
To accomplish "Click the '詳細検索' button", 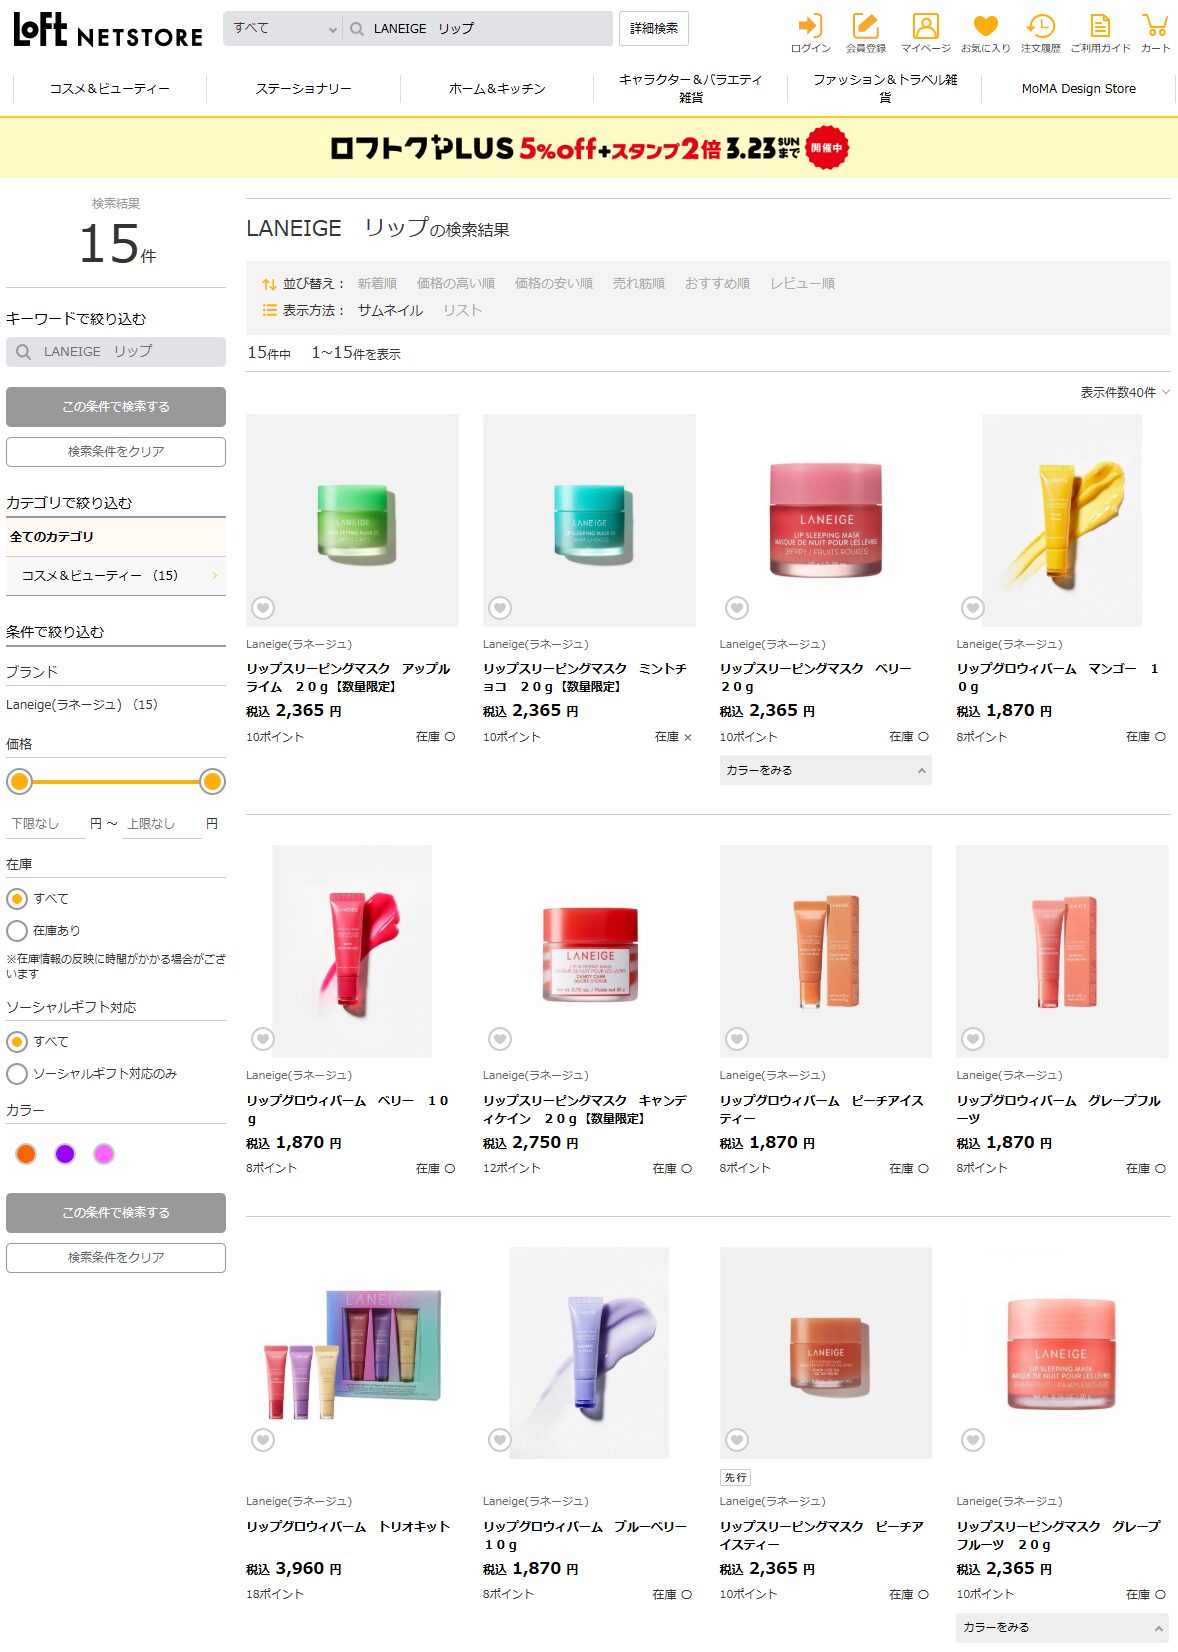I will 654,29.
